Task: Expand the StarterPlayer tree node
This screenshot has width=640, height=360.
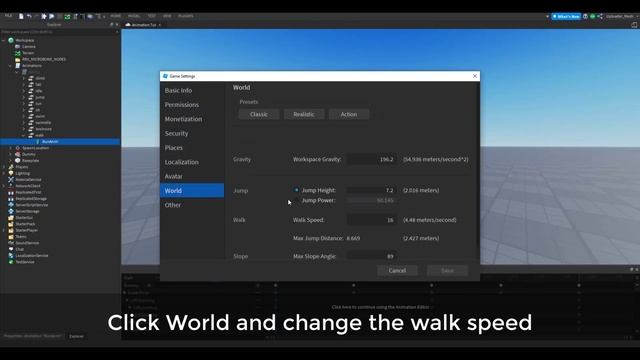Action: pyautogui.click(x=4, y=230)
